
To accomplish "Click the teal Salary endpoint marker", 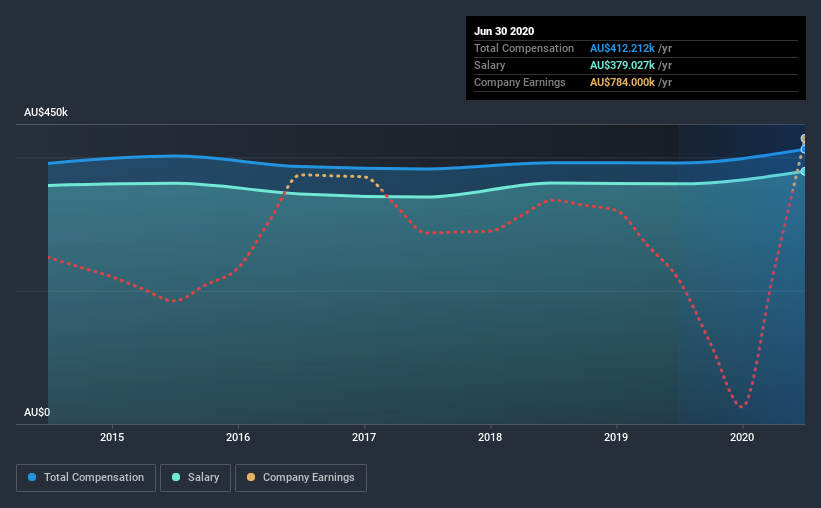I will (x=803, y=171).
